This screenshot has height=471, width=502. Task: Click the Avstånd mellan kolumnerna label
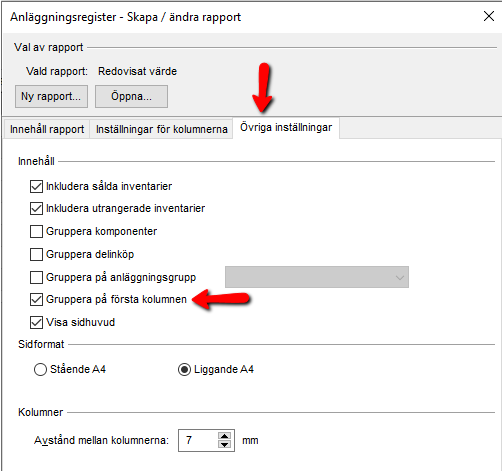[x=101, y=440]
